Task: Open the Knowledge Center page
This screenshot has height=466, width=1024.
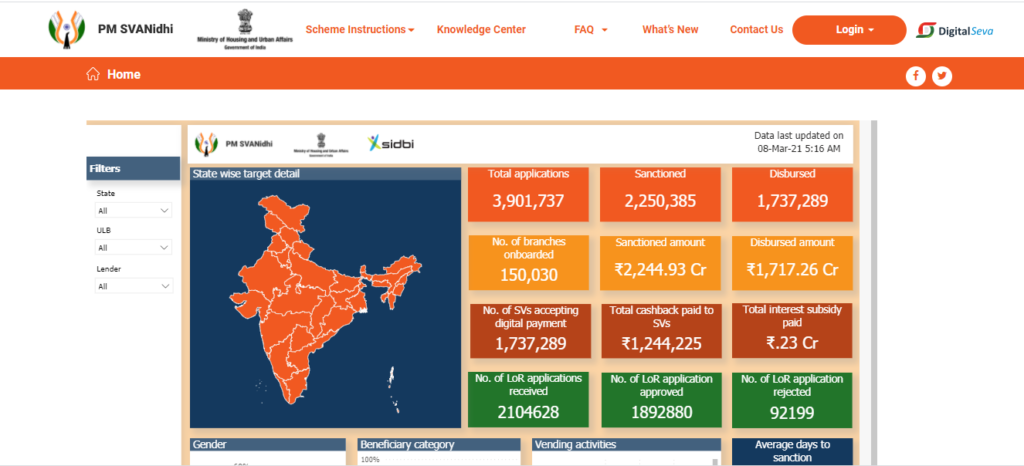Action: [x=481, y=29]
